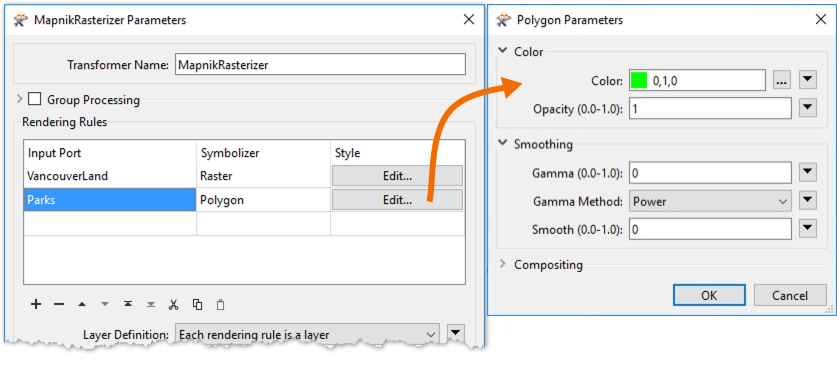
Task: Close the Polygon Parameters window
Action: [x=821, y=20]
